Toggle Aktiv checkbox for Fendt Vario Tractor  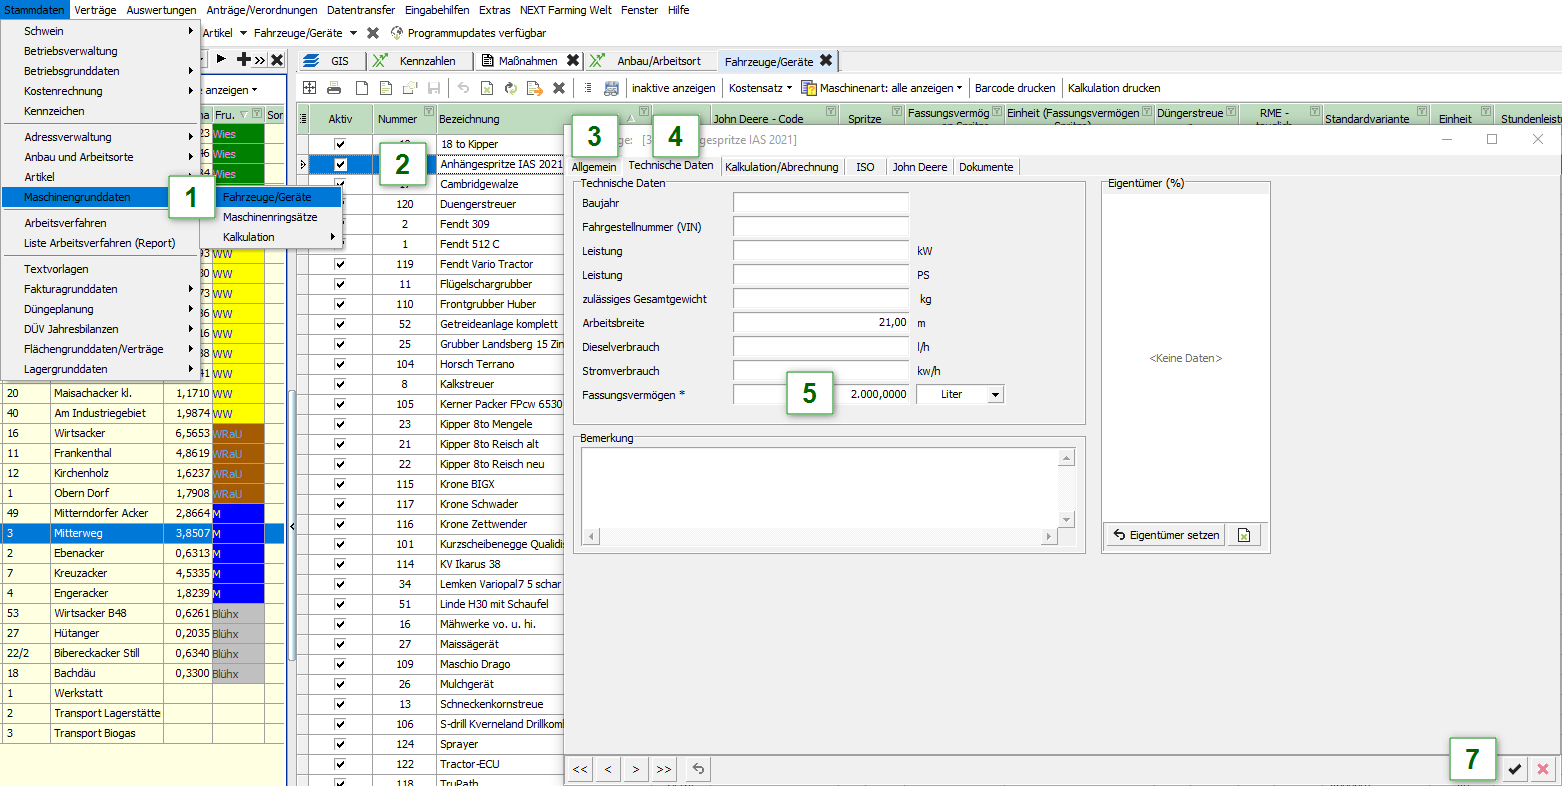[340, 264]
